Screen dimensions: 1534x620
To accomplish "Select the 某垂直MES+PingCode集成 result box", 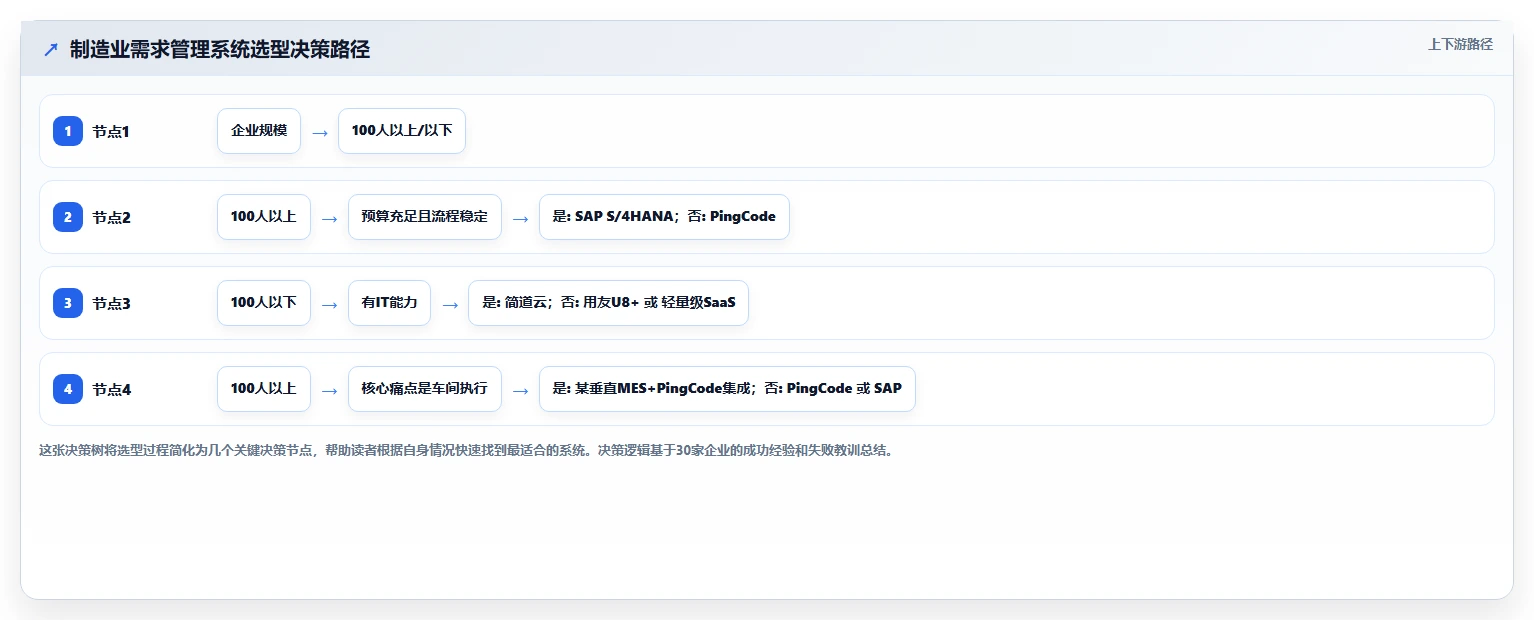I will pos(727,389).
